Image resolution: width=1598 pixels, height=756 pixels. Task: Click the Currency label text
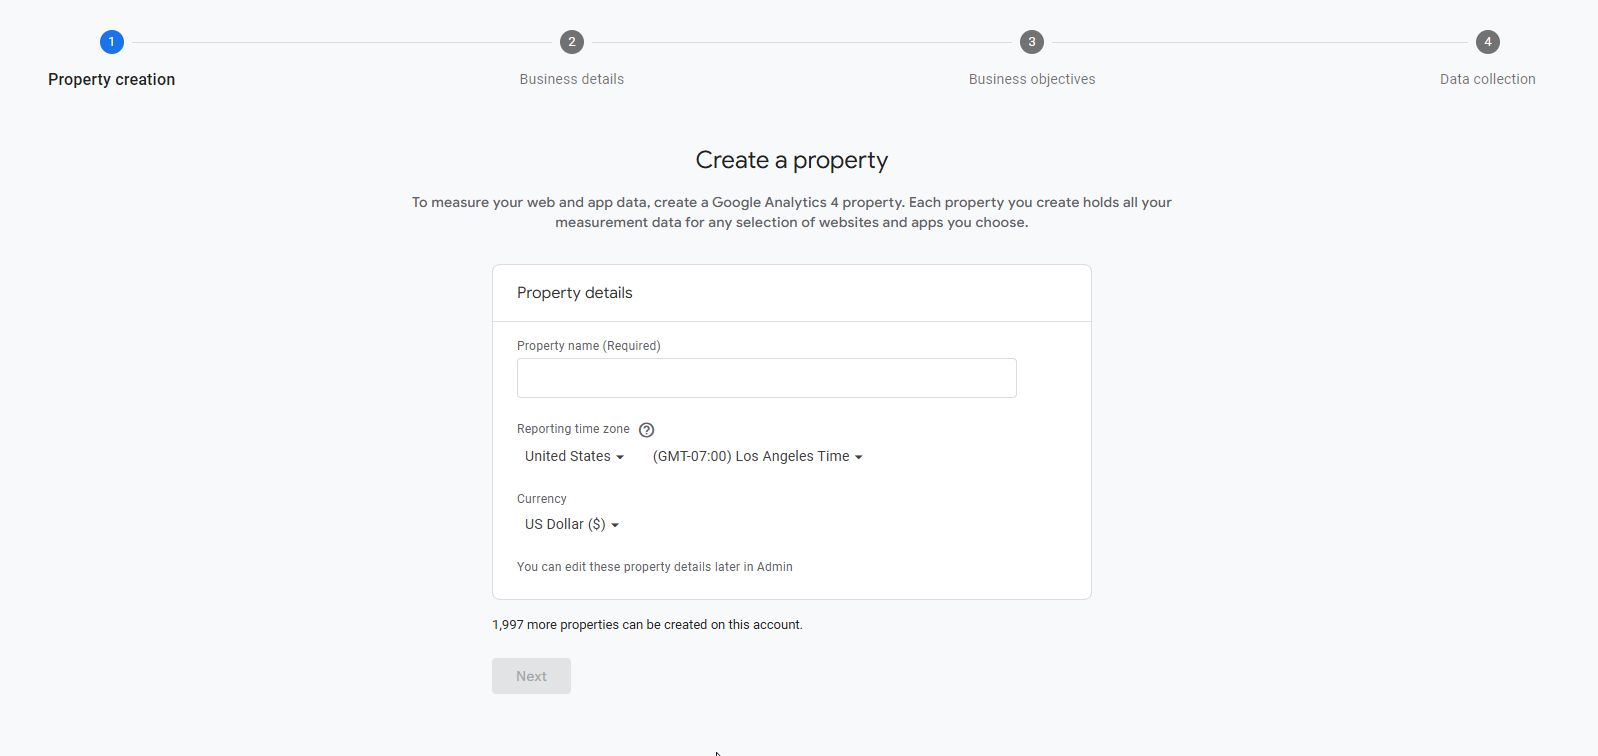(x=542, y=499)
